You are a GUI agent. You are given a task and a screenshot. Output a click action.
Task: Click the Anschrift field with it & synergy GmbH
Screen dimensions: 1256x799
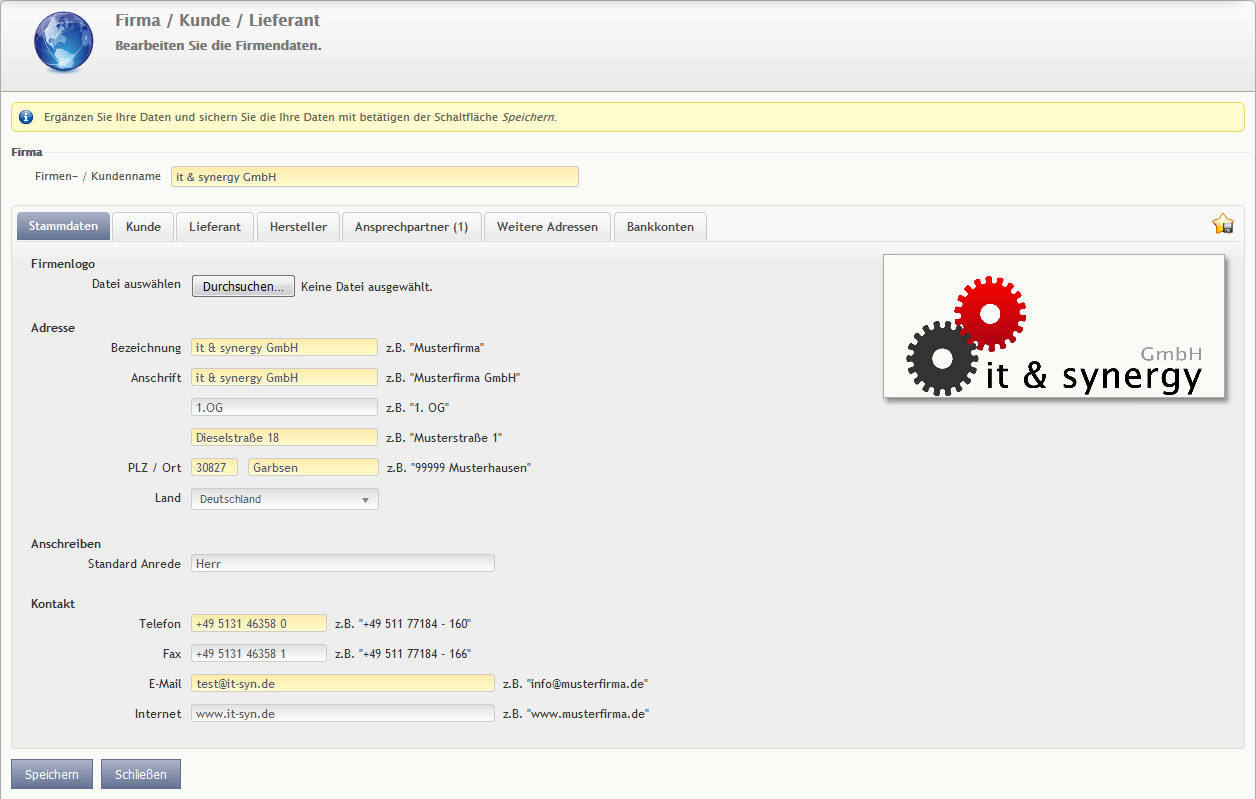coord(285,378)
